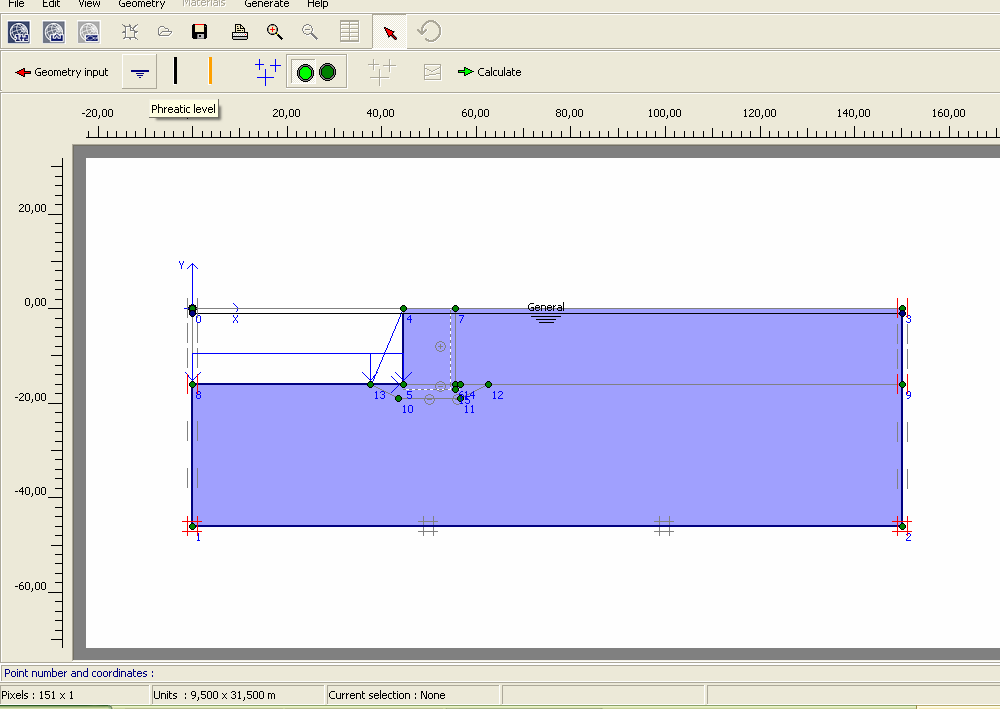Select geometry point 3
This screenshot has width=1000, height=709.
902,309
